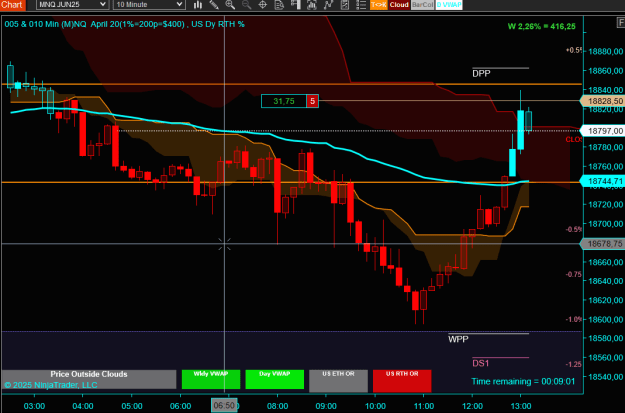Click the DPP pivot label

[481, 74]
